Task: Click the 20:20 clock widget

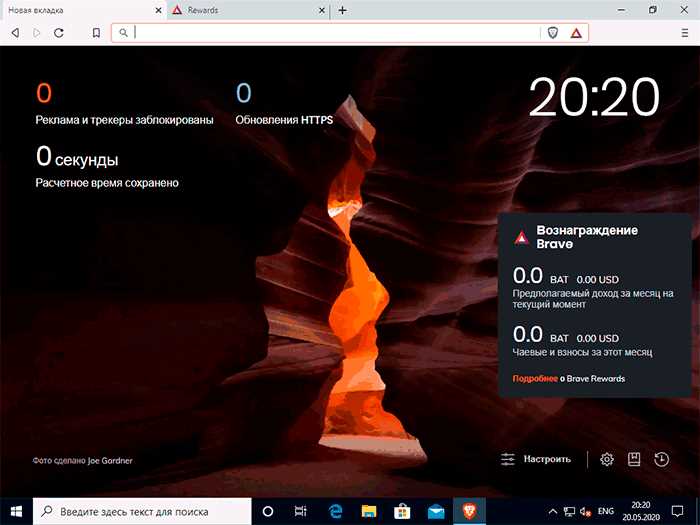Action: [594, 97]
